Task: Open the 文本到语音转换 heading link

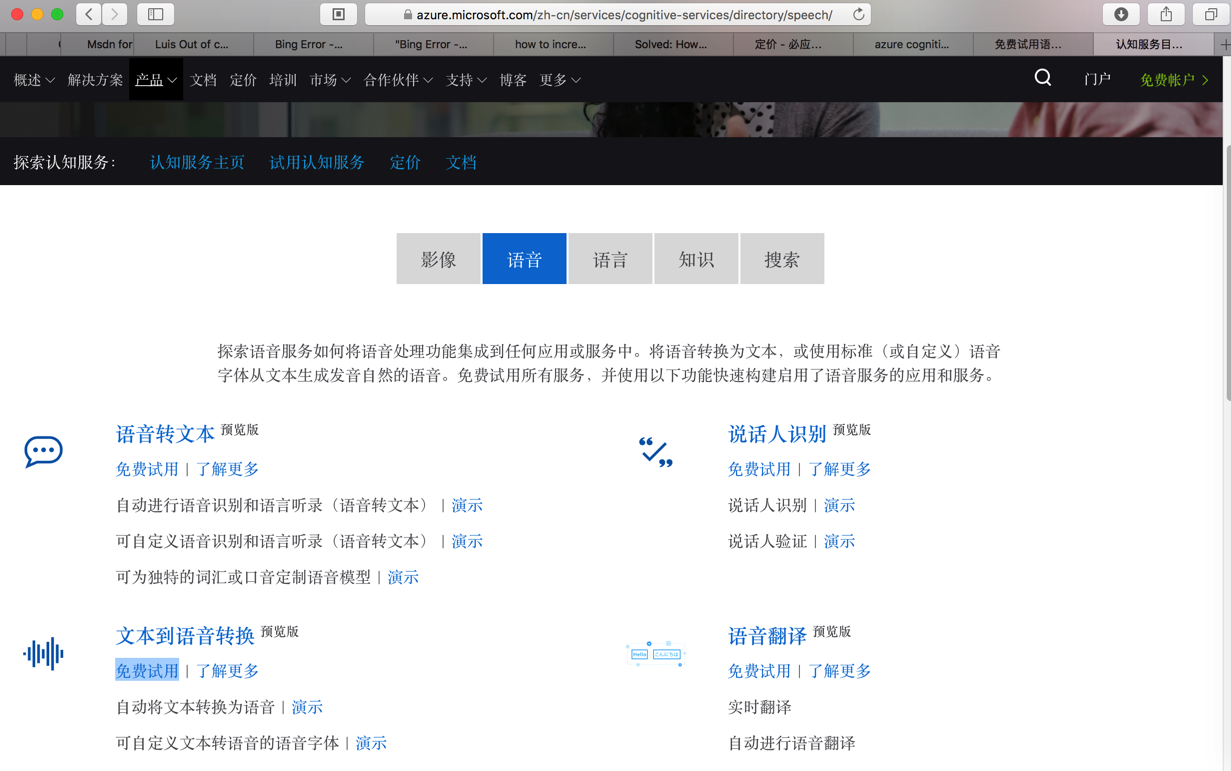Action: click(185, 636)
